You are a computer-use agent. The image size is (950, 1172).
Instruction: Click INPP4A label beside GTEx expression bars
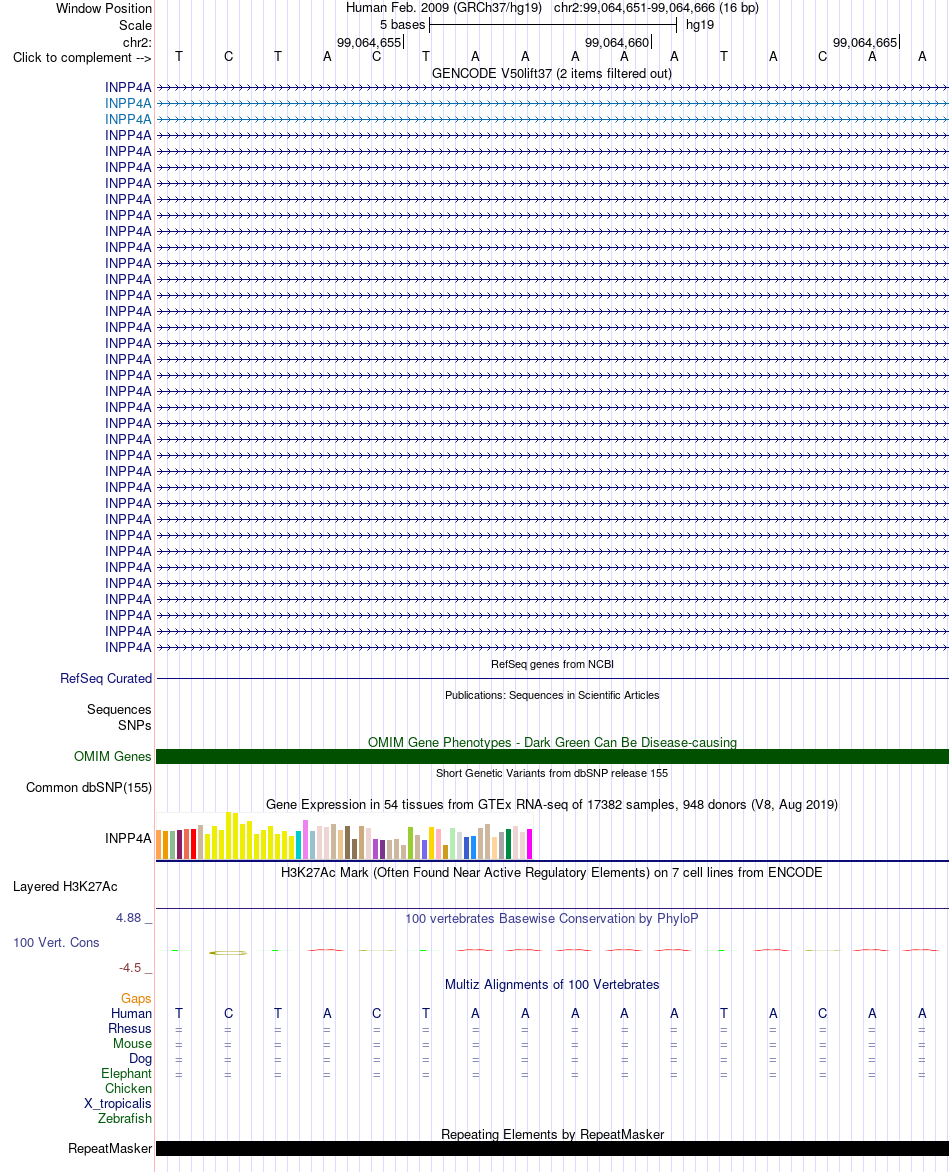tap(128, 839)
